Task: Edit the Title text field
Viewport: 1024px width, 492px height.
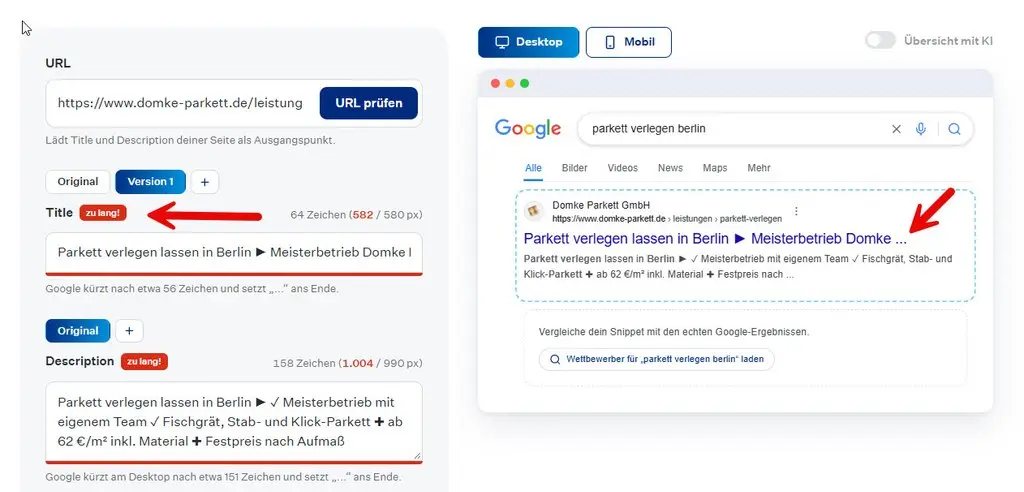Action: pyautogui.click(x=234, y=254)
